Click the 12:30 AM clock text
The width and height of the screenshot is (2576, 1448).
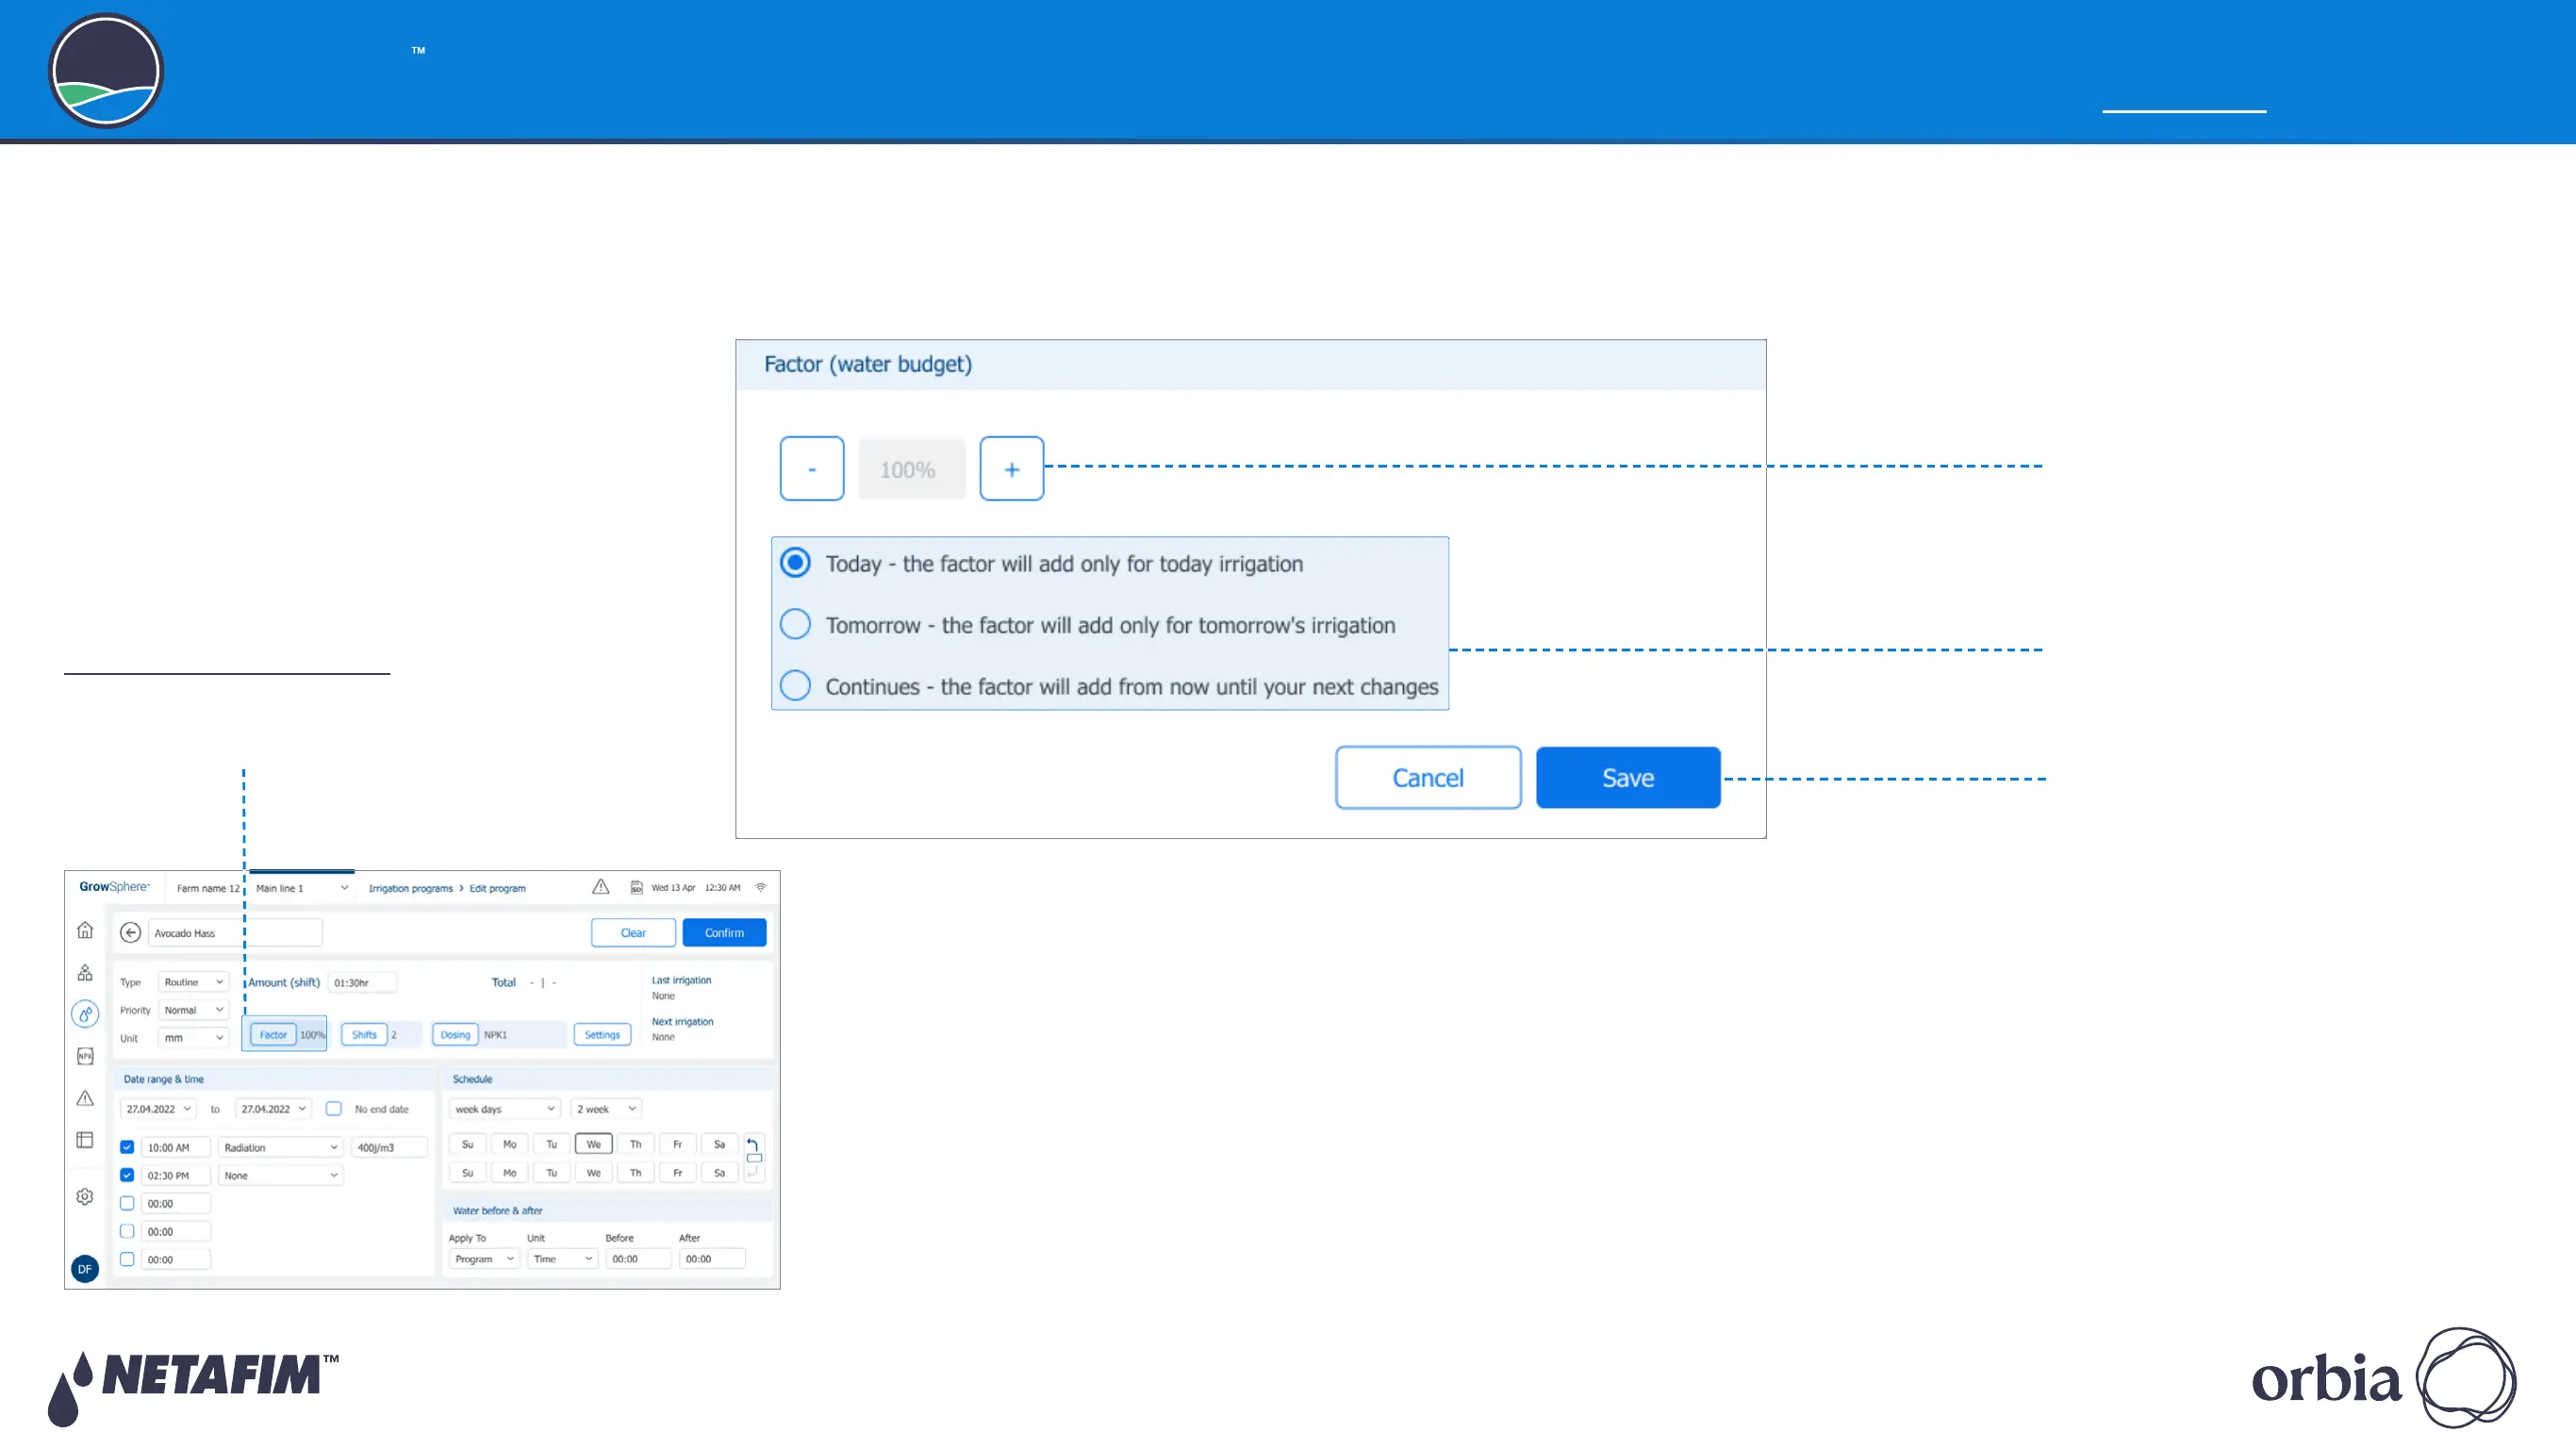[x=722, y=888]
